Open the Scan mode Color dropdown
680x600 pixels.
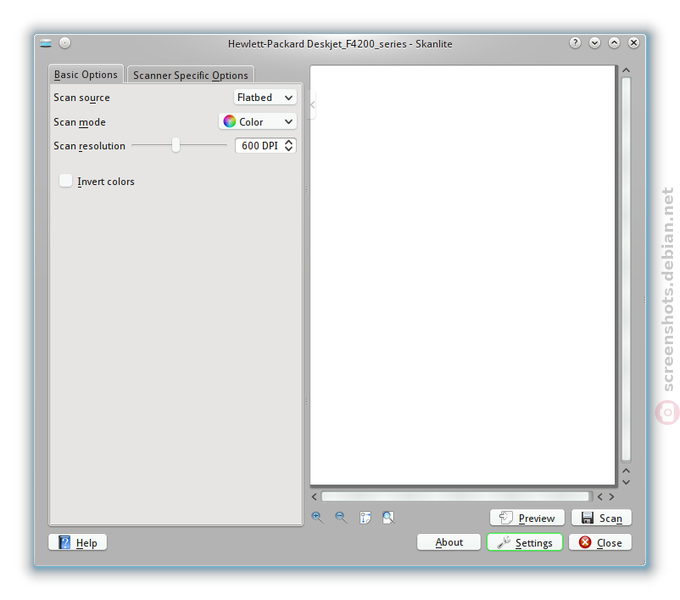pyautogui.click(x=258, y=122)
